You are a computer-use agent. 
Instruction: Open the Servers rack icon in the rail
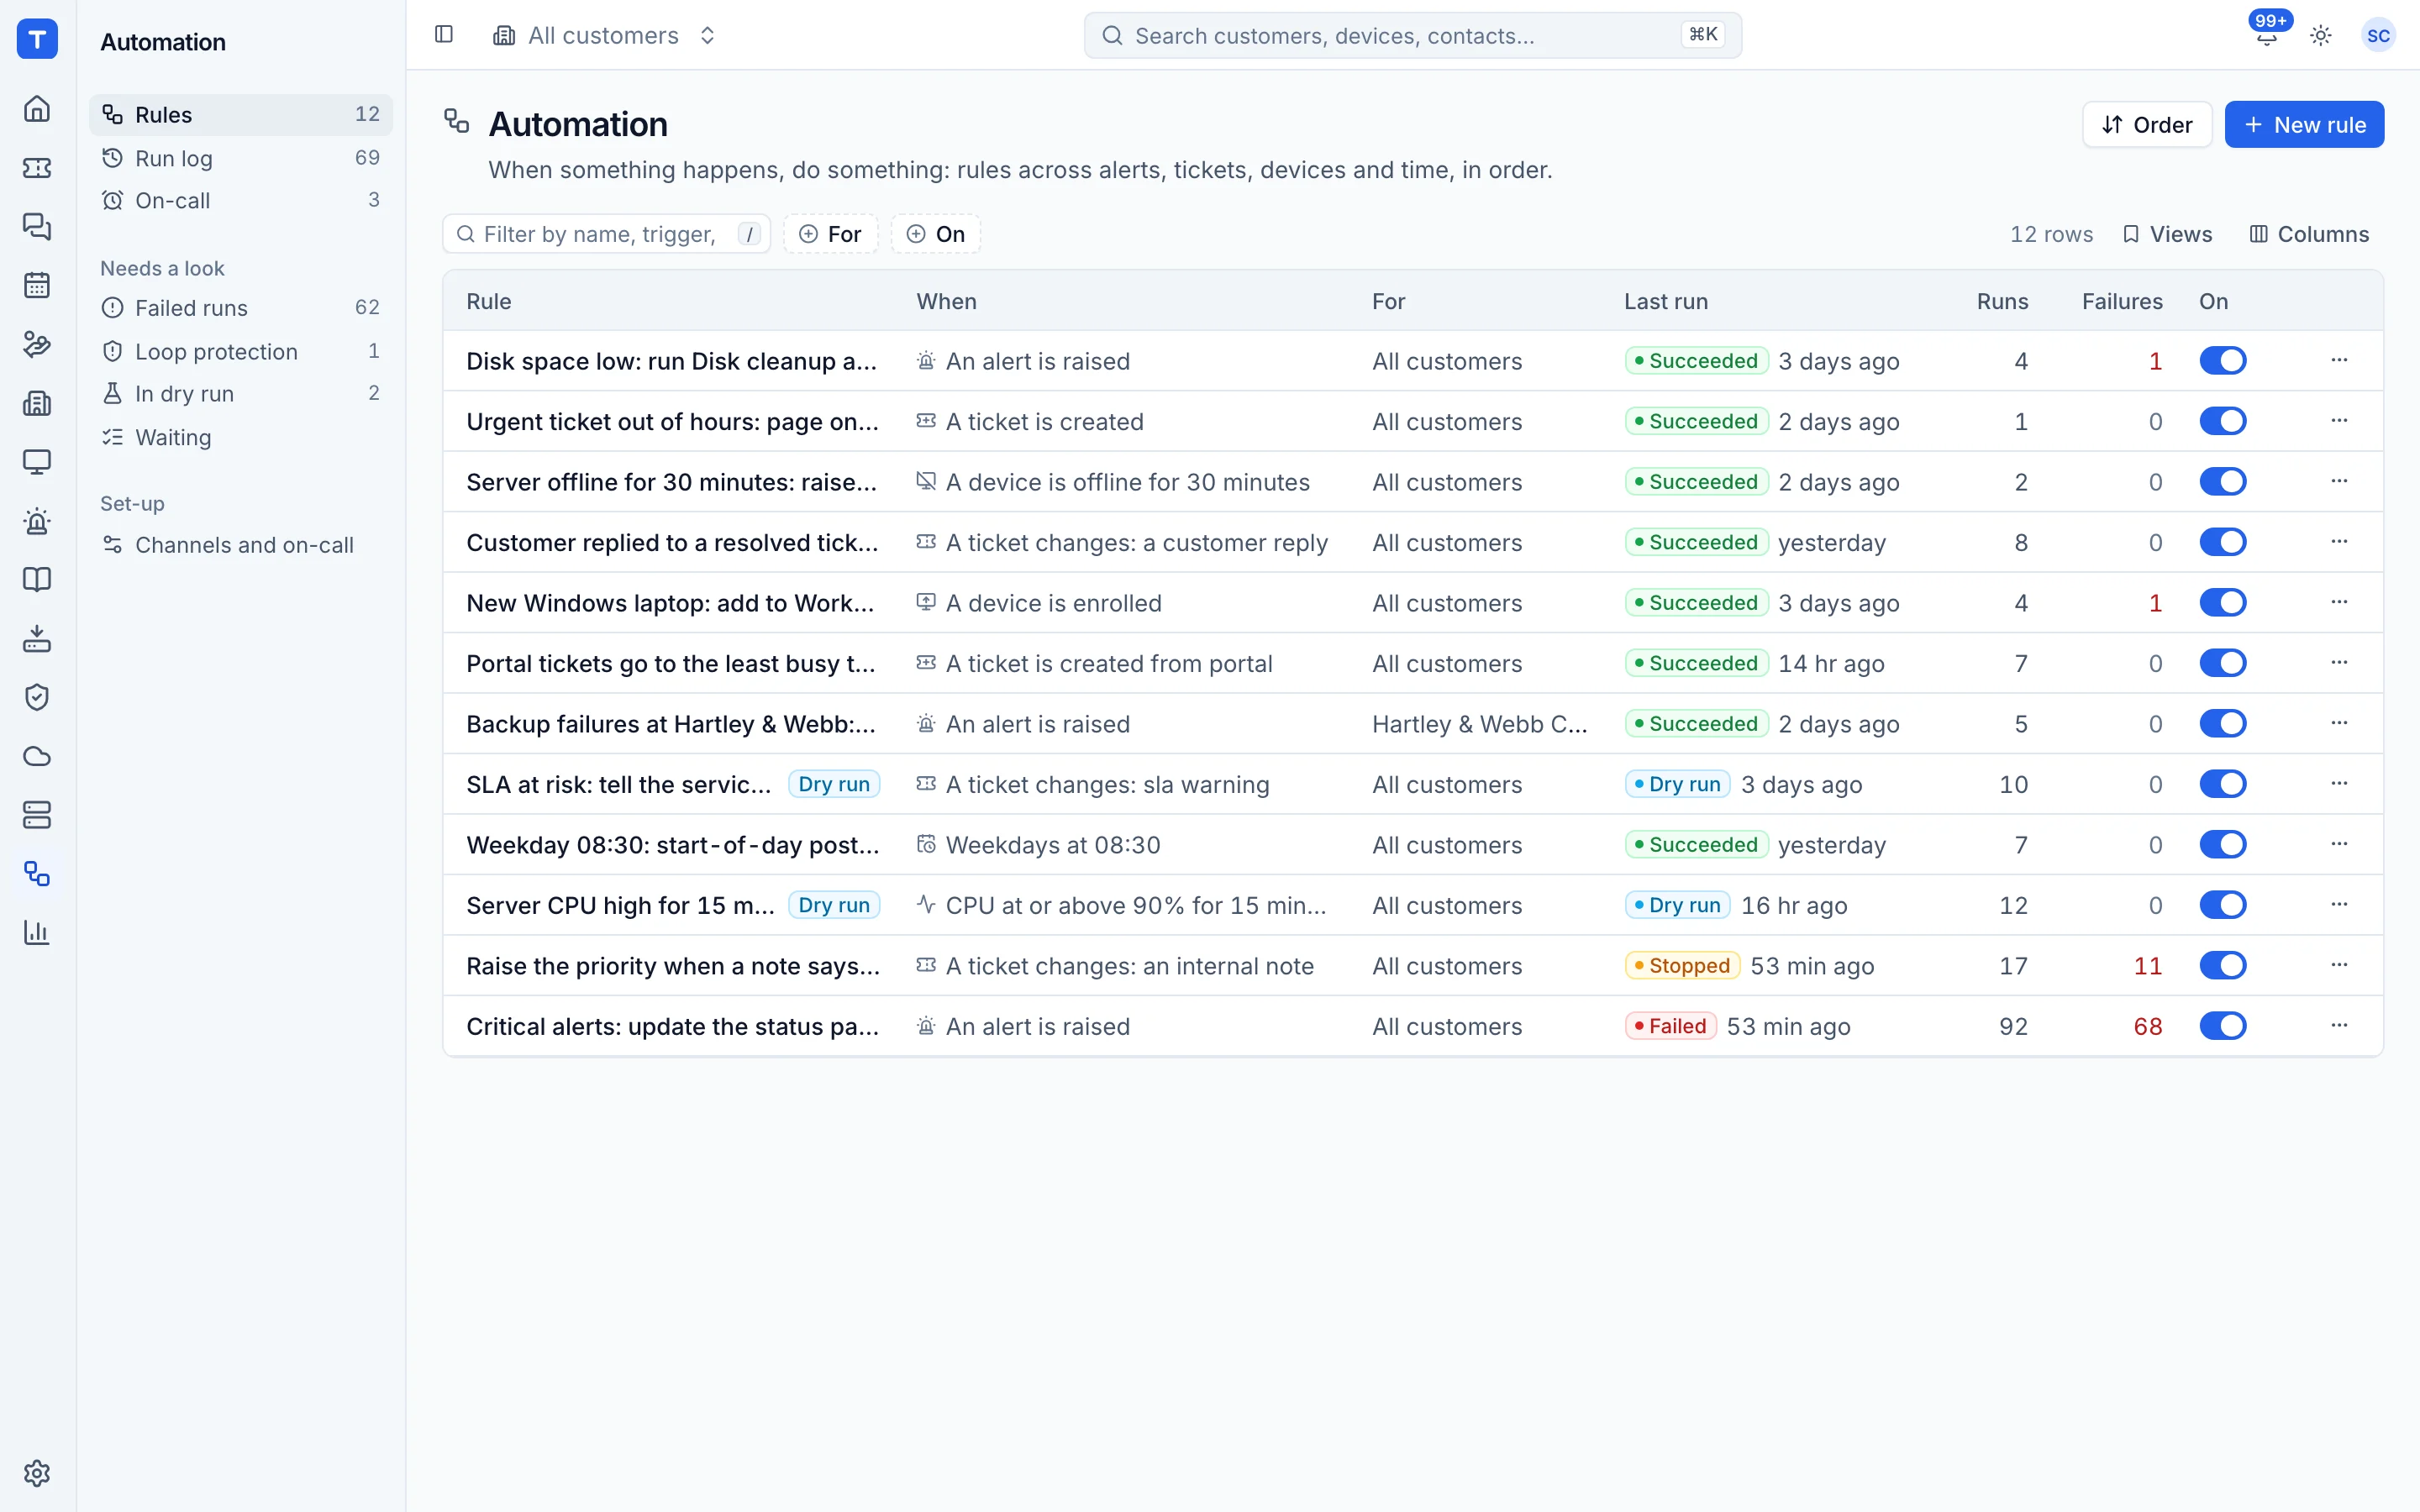(x=37, y=815)
